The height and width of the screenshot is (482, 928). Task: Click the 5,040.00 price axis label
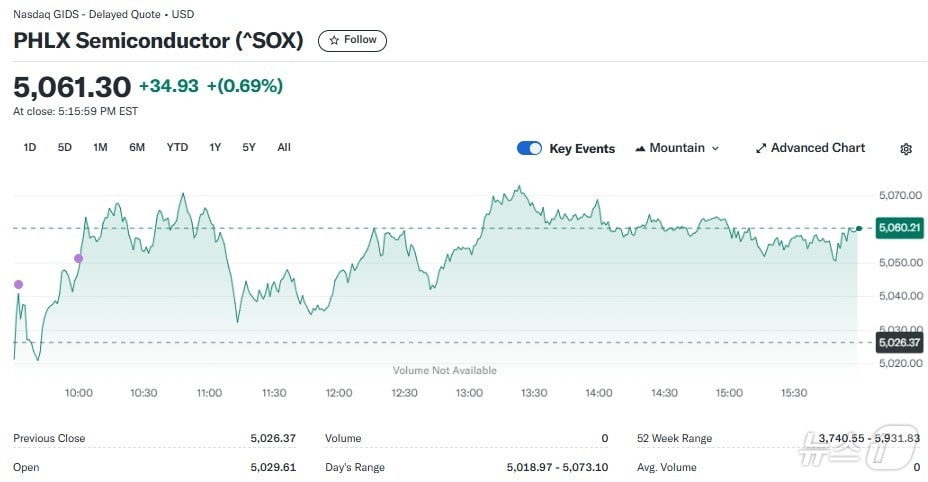pyautogui.click(x=900, y=296)
